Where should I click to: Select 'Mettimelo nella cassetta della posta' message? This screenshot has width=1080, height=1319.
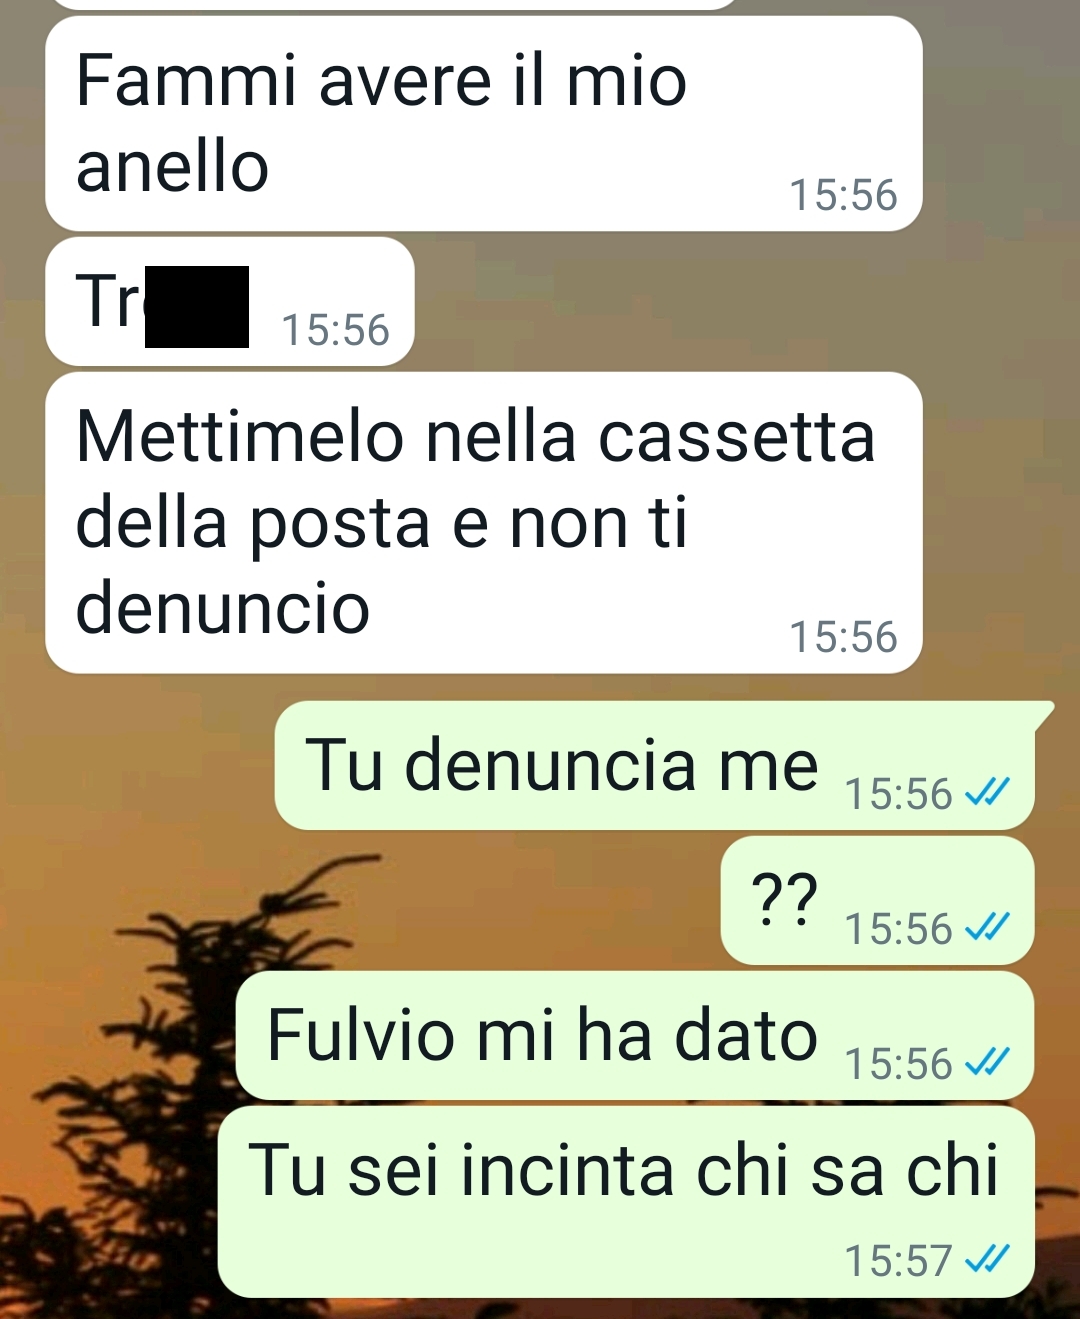[483, 522]
